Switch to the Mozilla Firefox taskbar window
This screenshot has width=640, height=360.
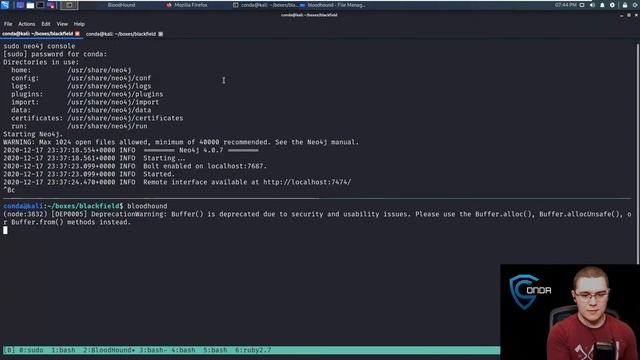coord(187,5)
